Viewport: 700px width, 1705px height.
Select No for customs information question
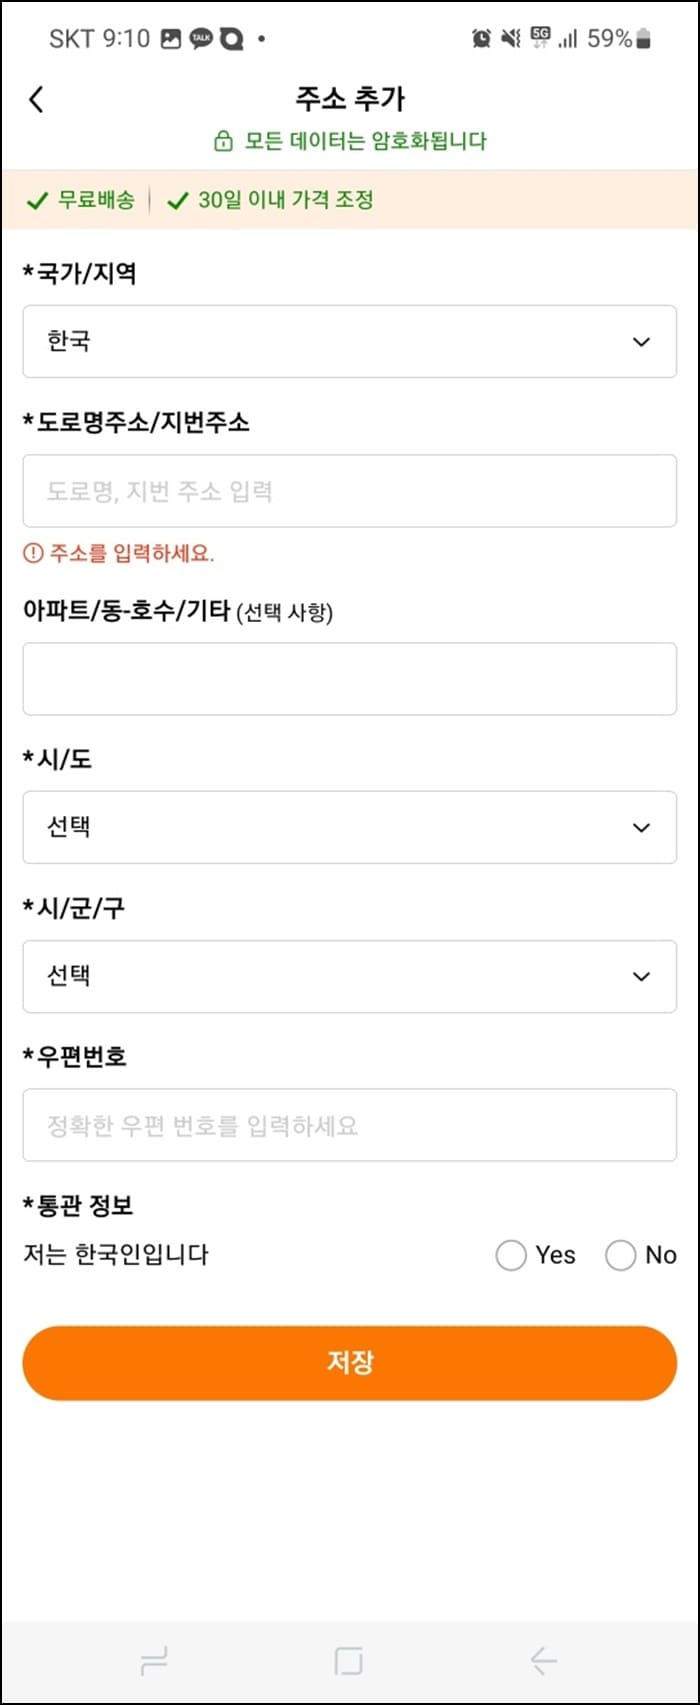click(620, 1255)
